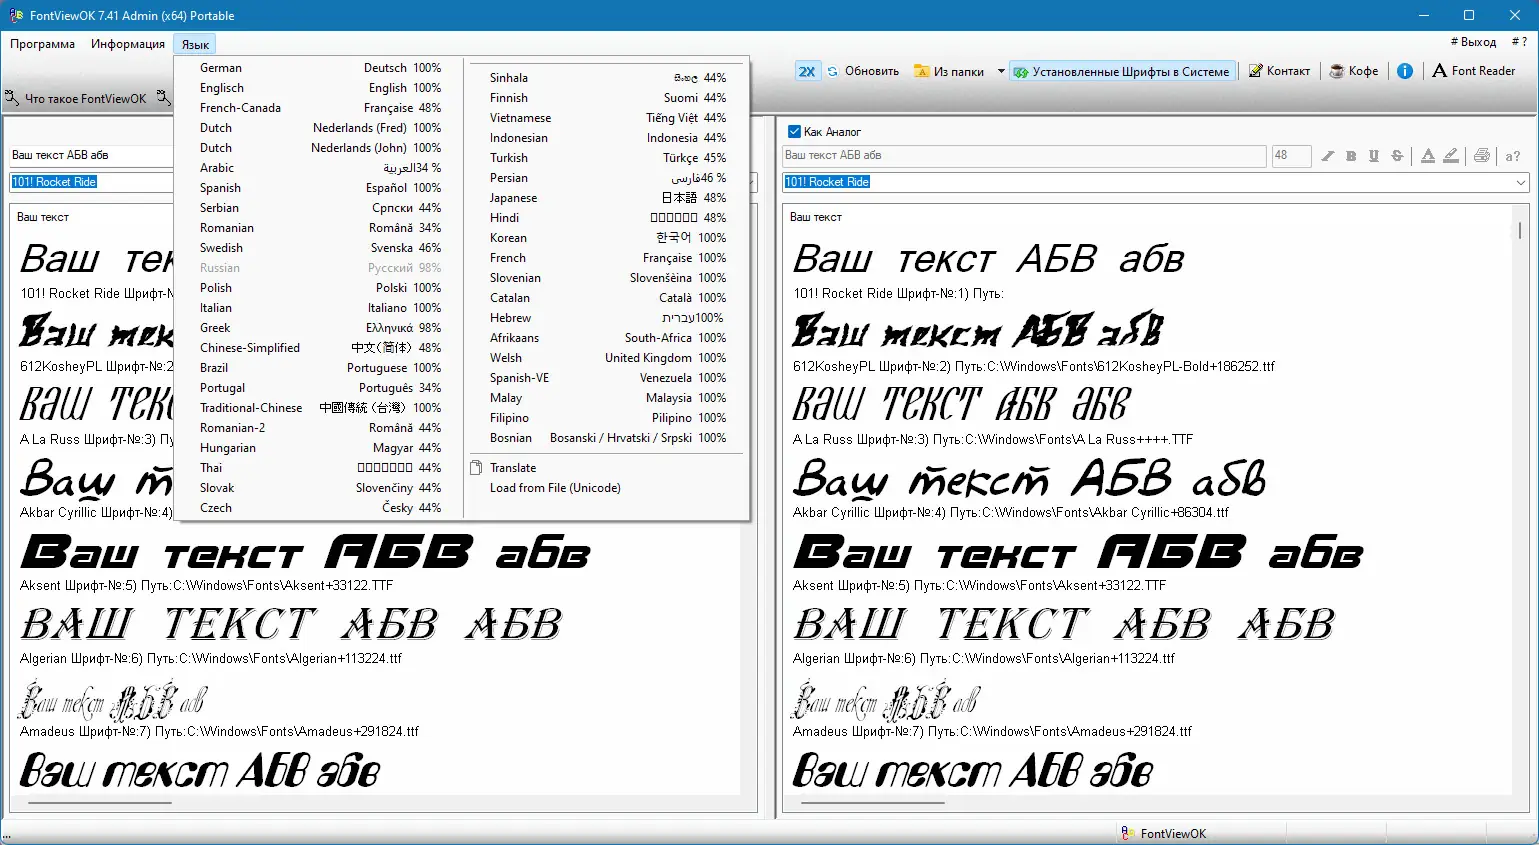This screenshot has height=845, width=1539.
Task: Click Aksent font sample in right panel
Action: click(1078, 553)
